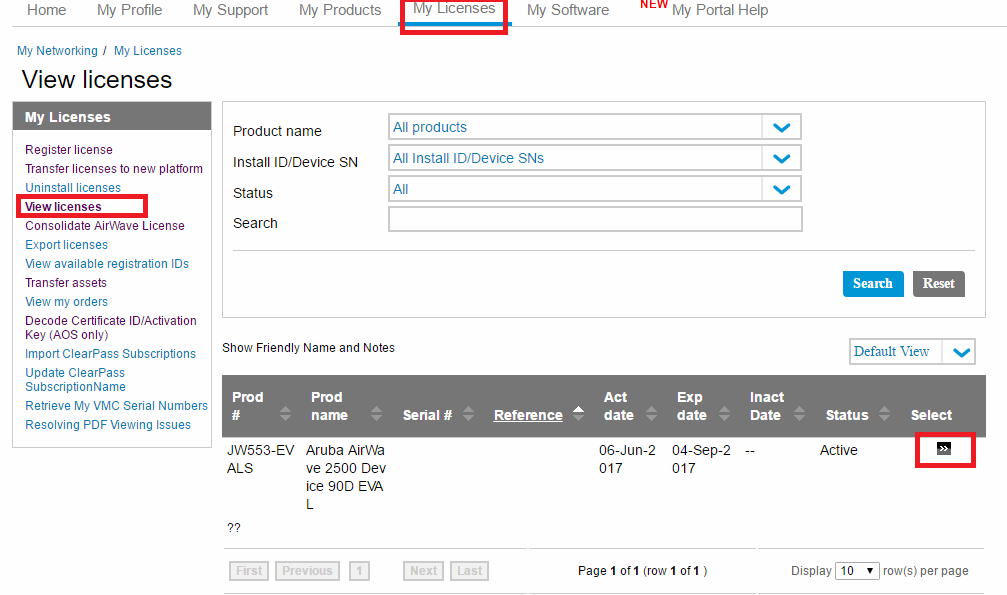
Task: Click the double-arrow select icon for JW553-EVALS row
Action: pos(943,448)
